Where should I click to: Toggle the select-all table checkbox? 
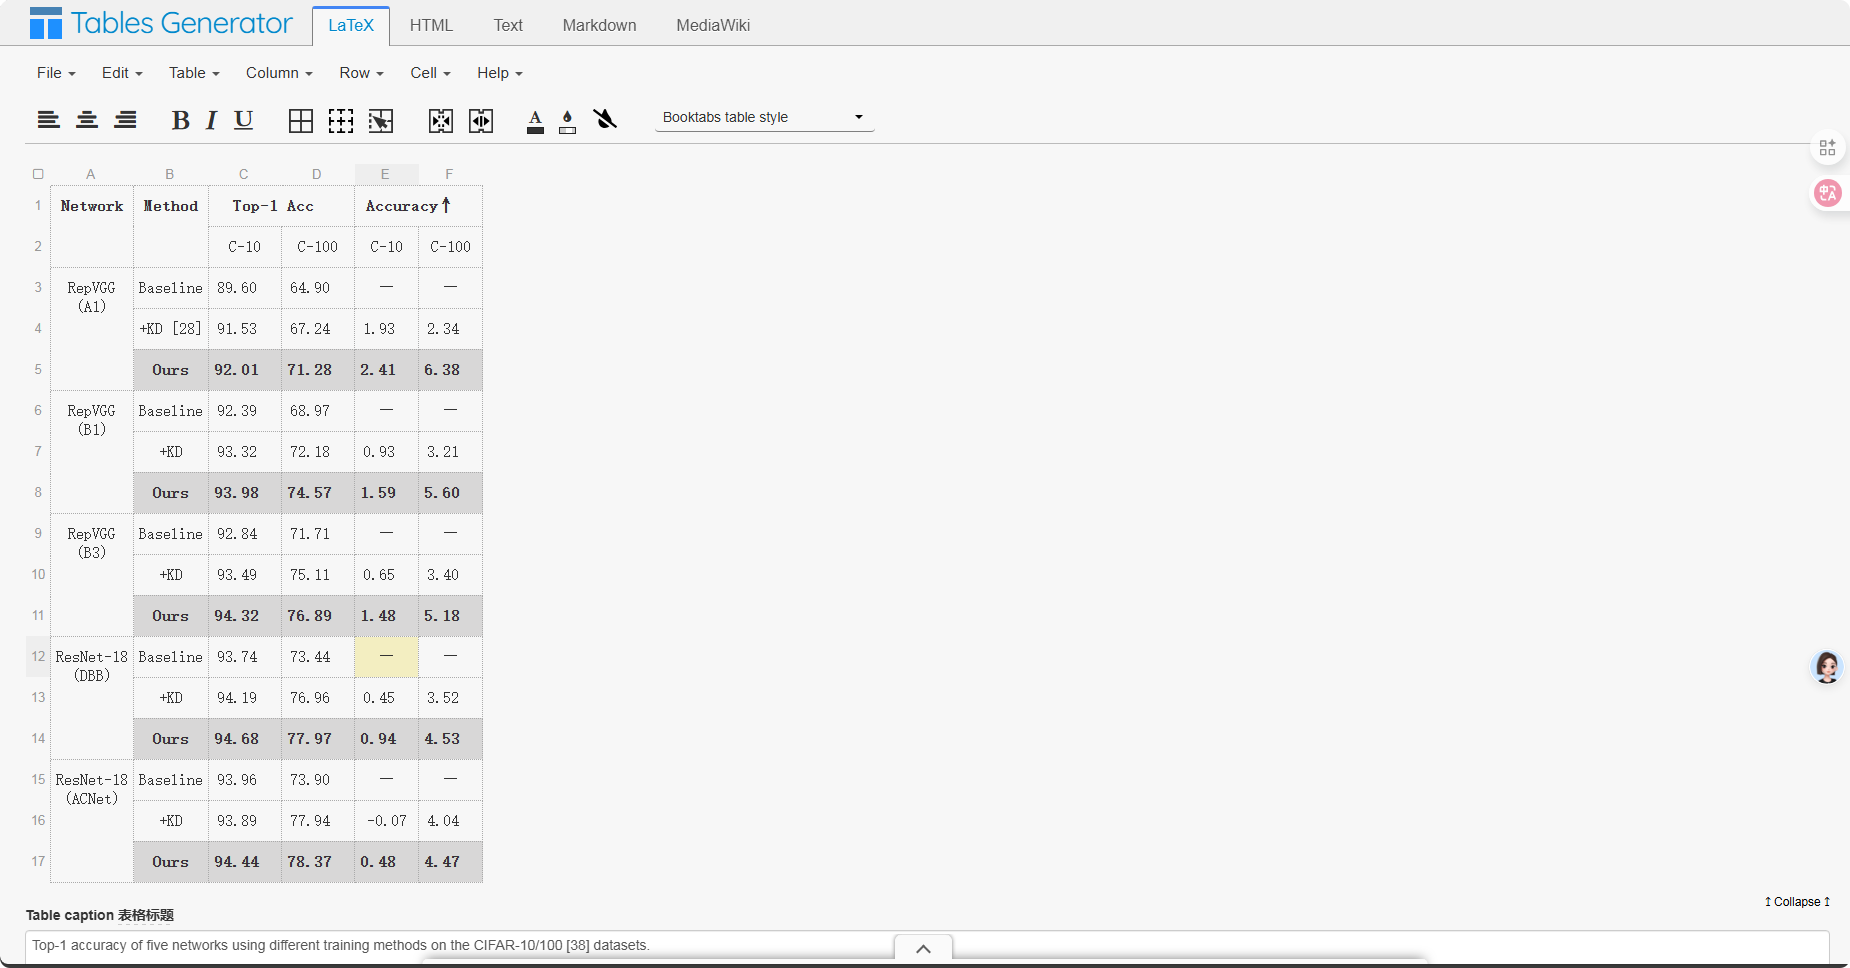[38, 174]
